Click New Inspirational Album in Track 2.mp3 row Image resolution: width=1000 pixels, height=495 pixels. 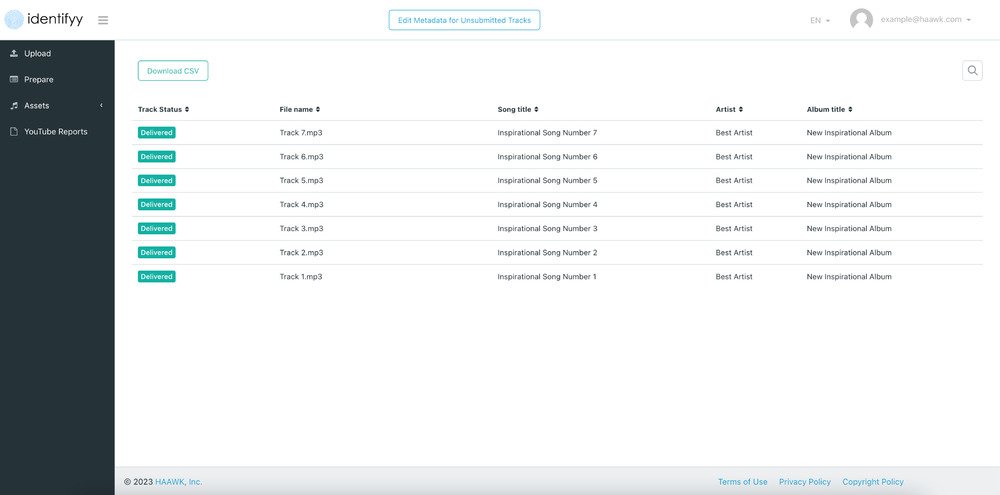[849, 253]
